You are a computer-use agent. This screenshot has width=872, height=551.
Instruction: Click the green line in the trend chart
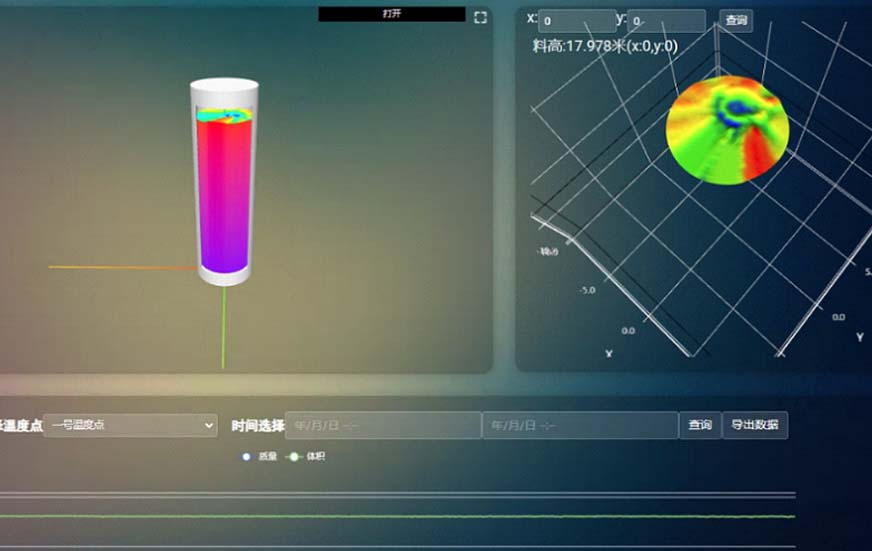tap(400, 516)
